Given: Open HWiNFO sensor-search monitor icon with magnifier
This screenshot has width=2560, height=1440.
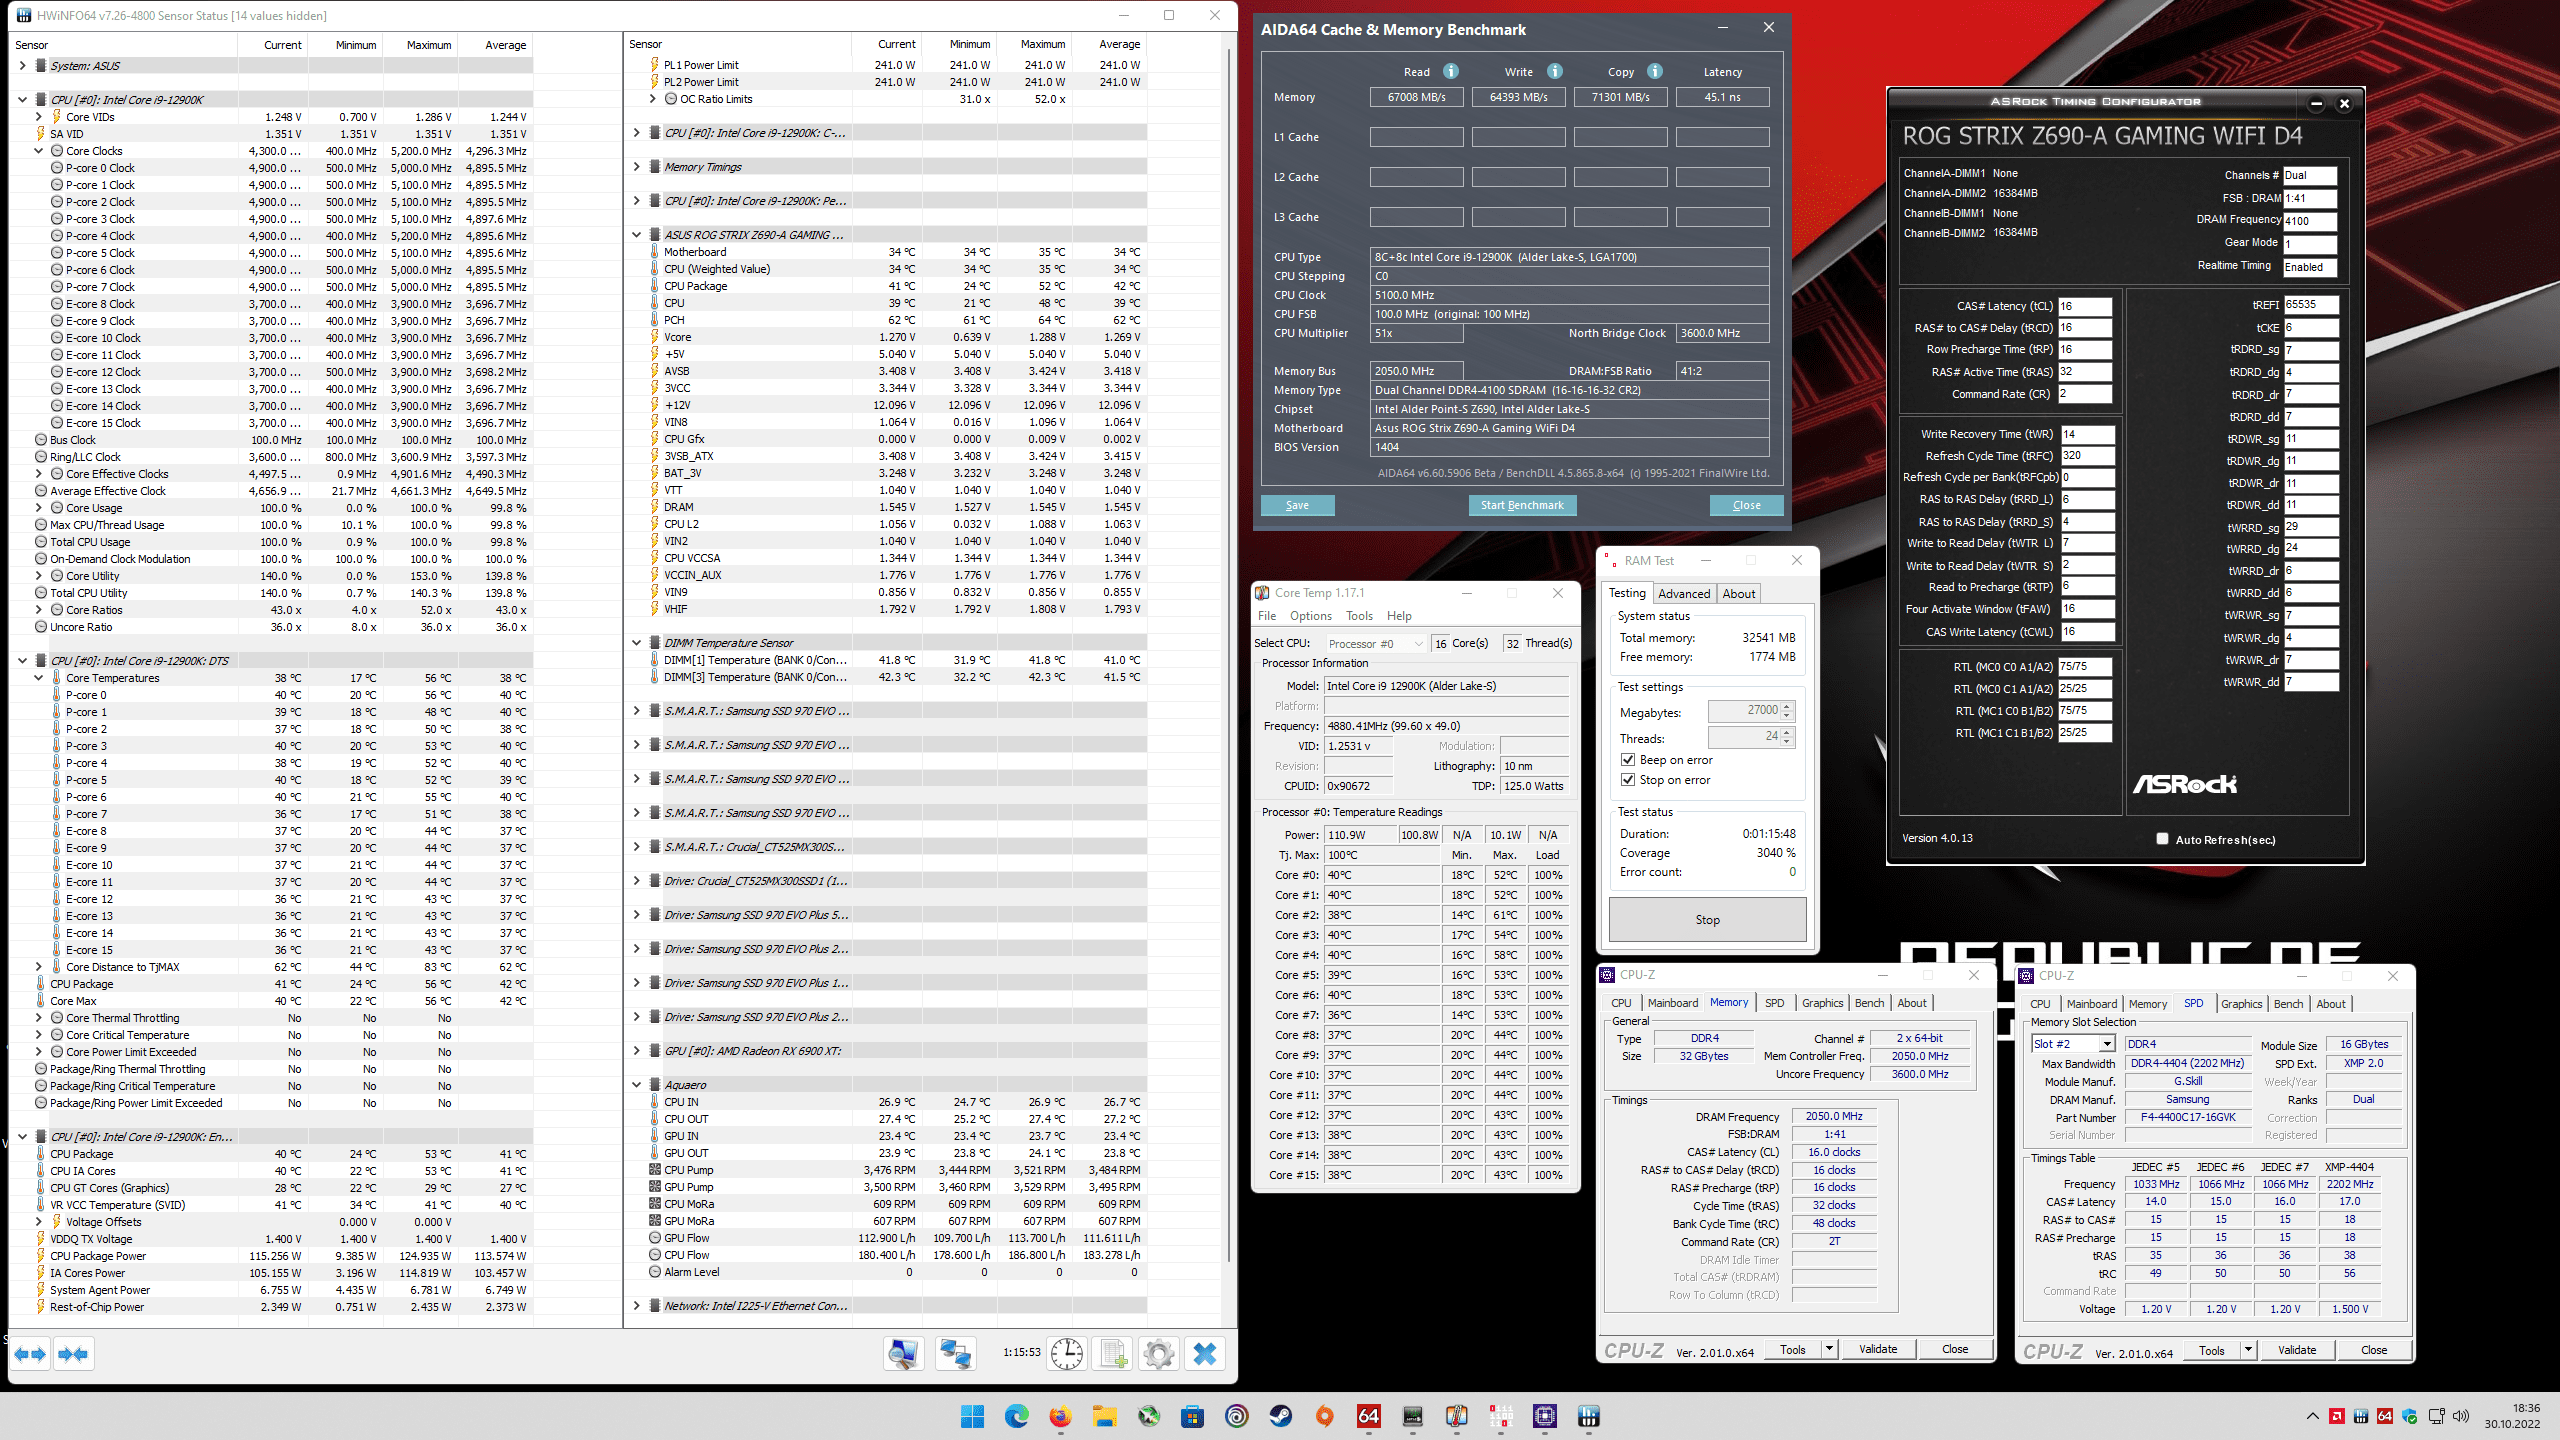Looking at the screenshot, I should pyautogui.click(x=903, y=1354).
